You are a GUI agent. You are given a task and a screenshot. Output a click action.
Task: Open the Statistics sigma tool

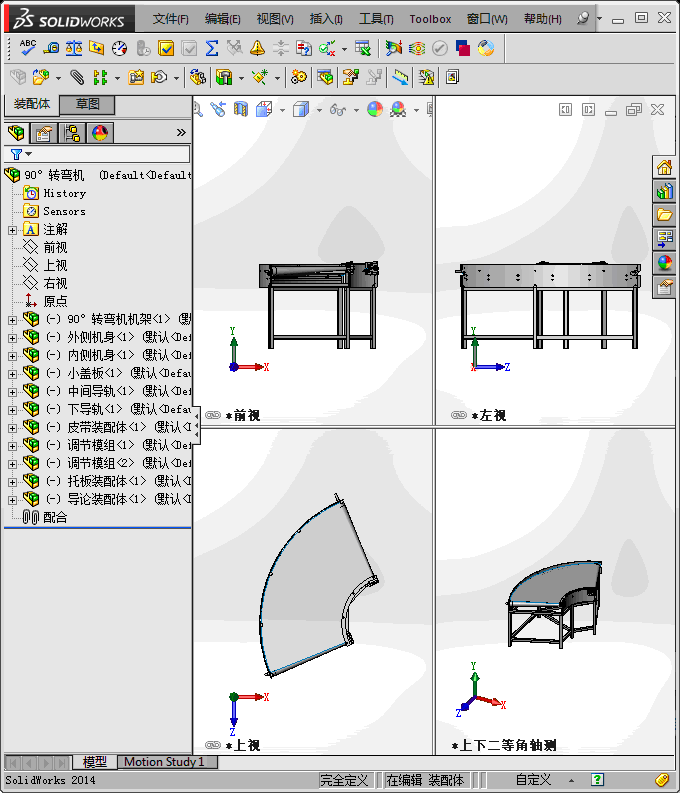[212, 48]
